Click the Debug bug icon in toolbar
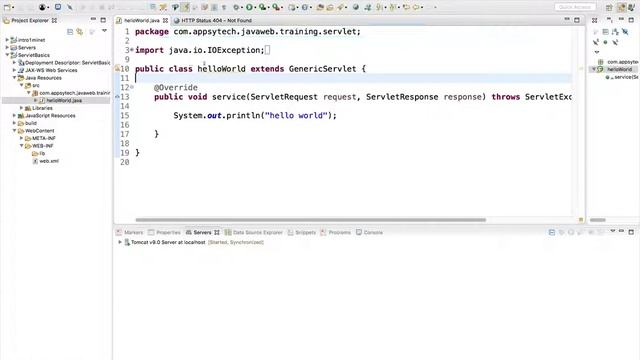This screenshot has height=360, width=640. click(x=236, y=7)
